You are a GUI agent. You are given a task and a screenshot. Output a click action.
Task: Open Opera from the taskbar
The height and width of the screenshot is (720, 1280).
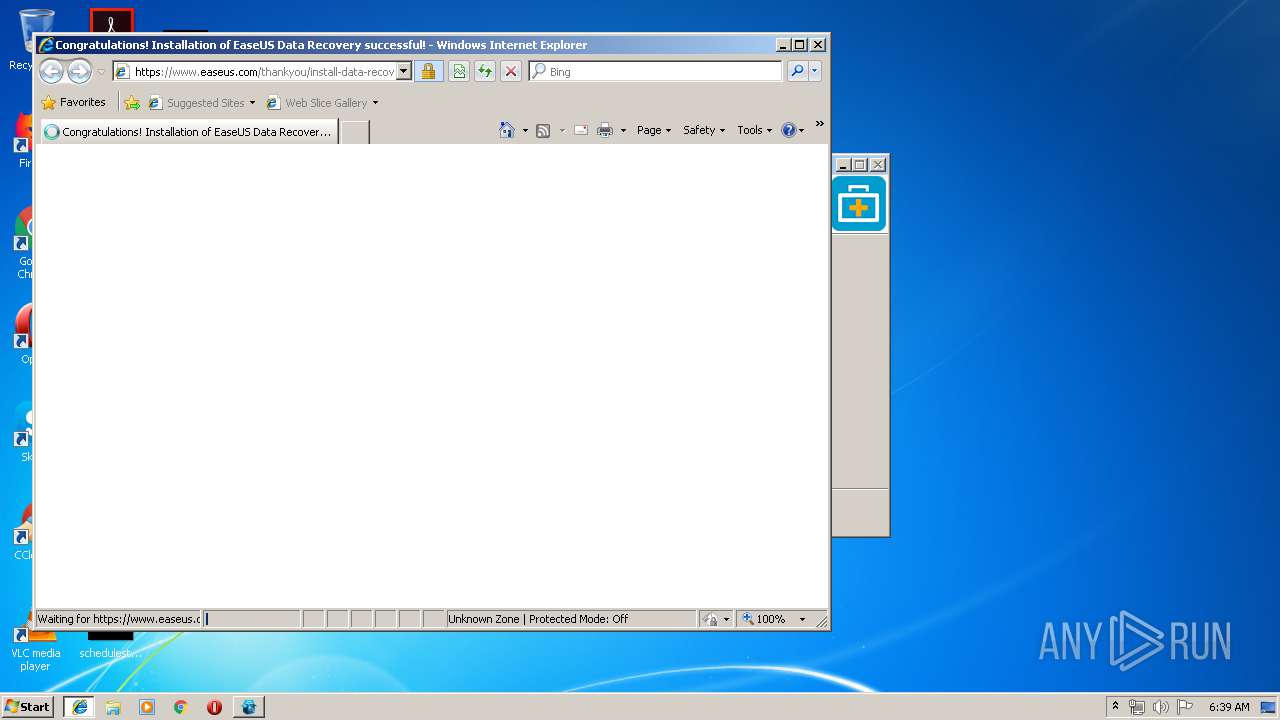pos(214,707)
